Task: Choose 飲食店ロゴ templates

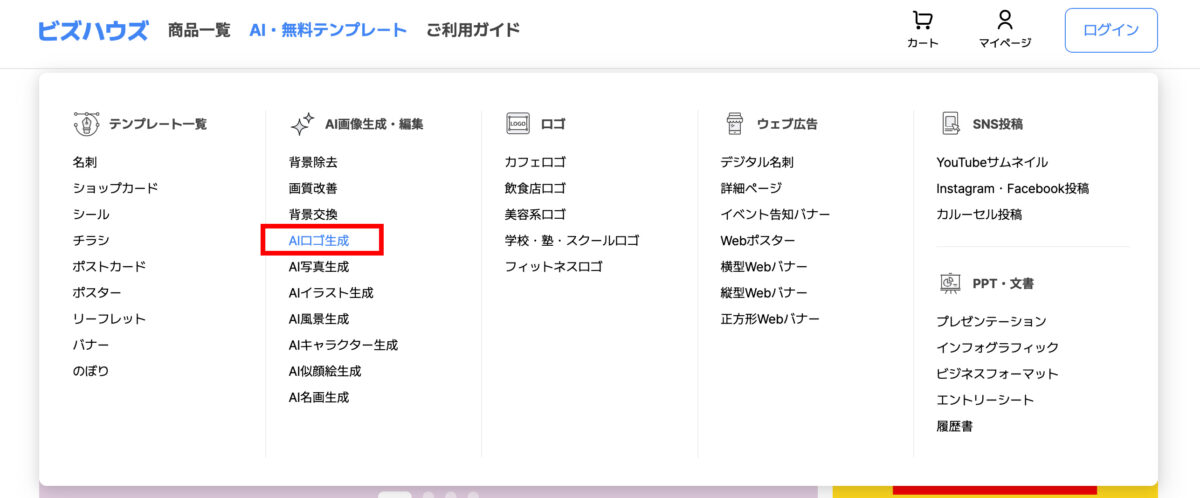Action: pyautogui.click(x=535, y=188)
